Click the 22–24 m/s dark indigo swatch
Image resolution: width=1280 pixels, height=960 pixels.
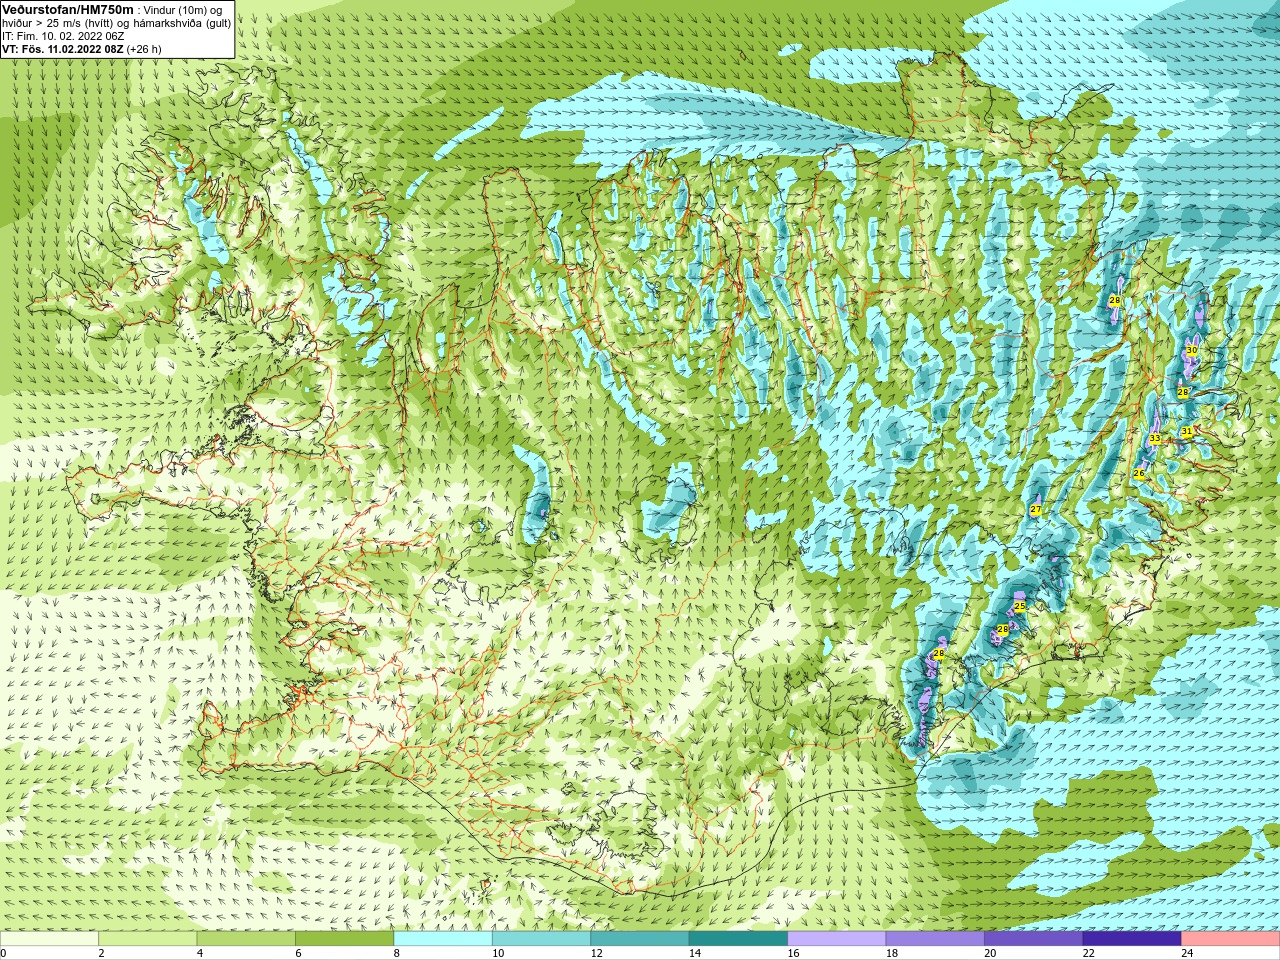(x=1132, y=939)
